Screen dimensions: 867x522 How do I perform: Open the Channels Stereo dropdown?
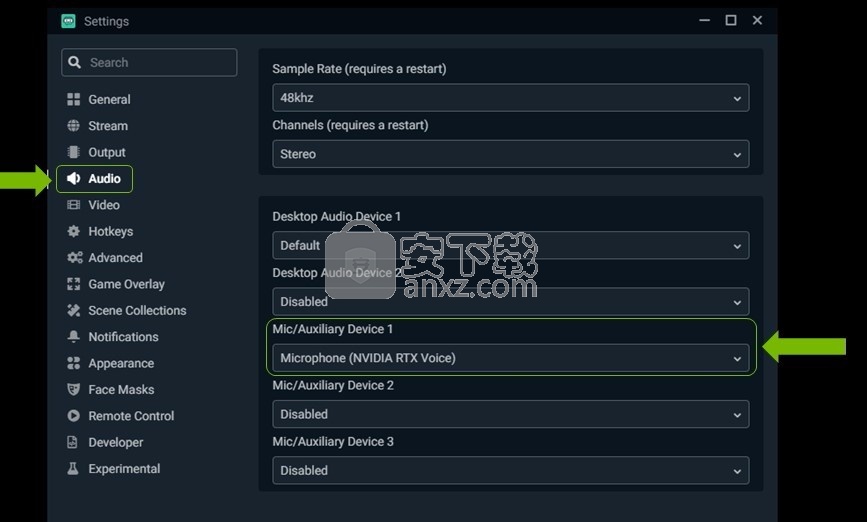pyautogui.click(x=511, y=154)
